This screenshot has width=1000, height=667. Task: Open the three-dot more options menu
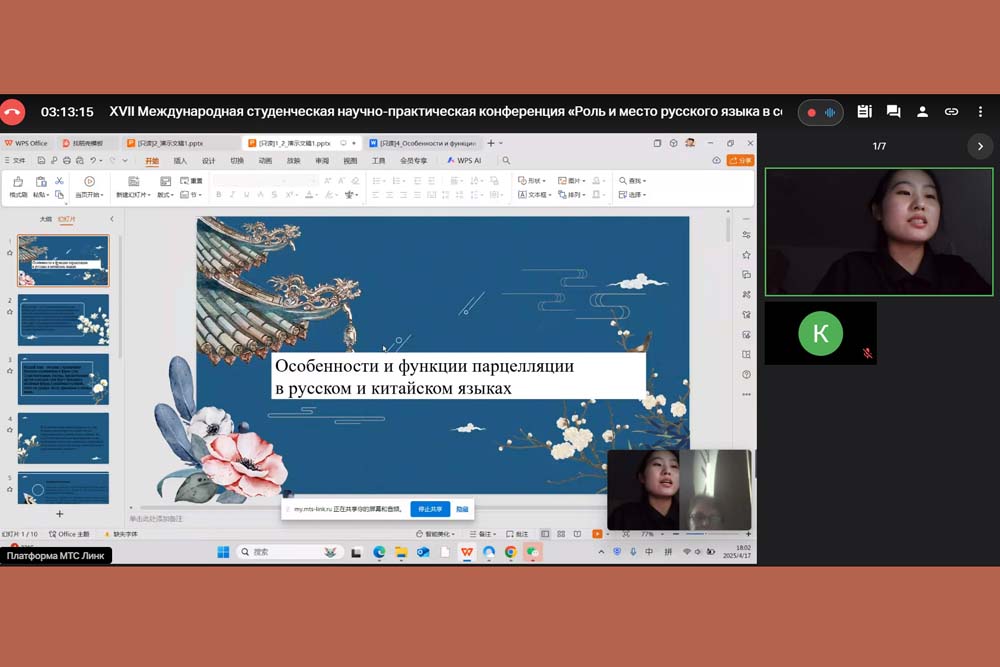pos(980,112)
